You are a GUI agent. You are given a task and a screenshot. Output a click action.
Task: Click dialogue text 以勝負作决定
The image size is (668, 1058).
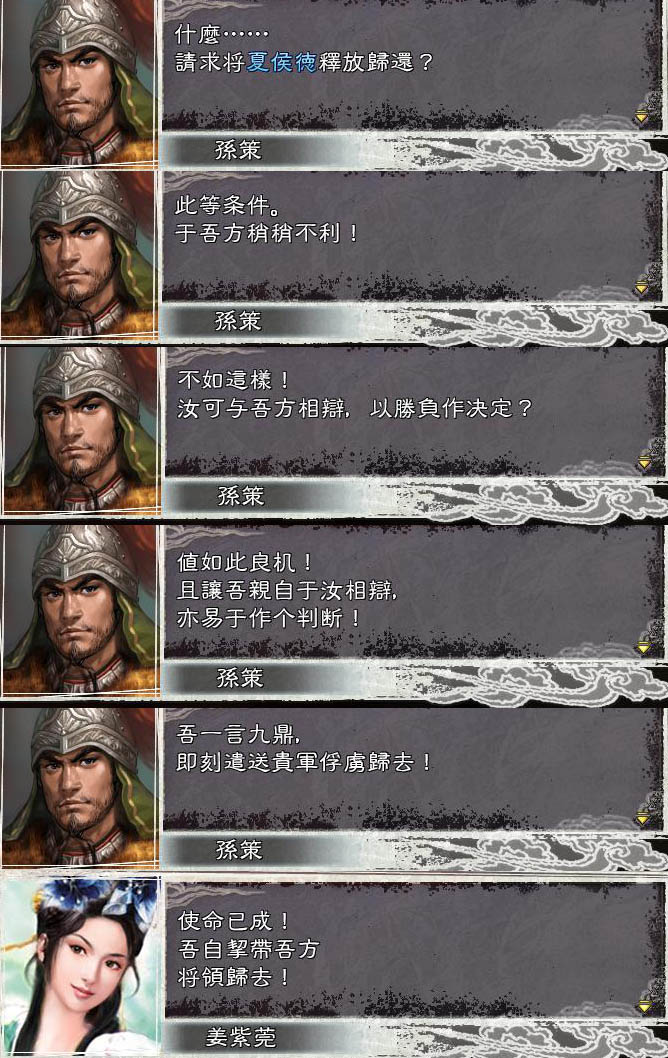[451, 408]
